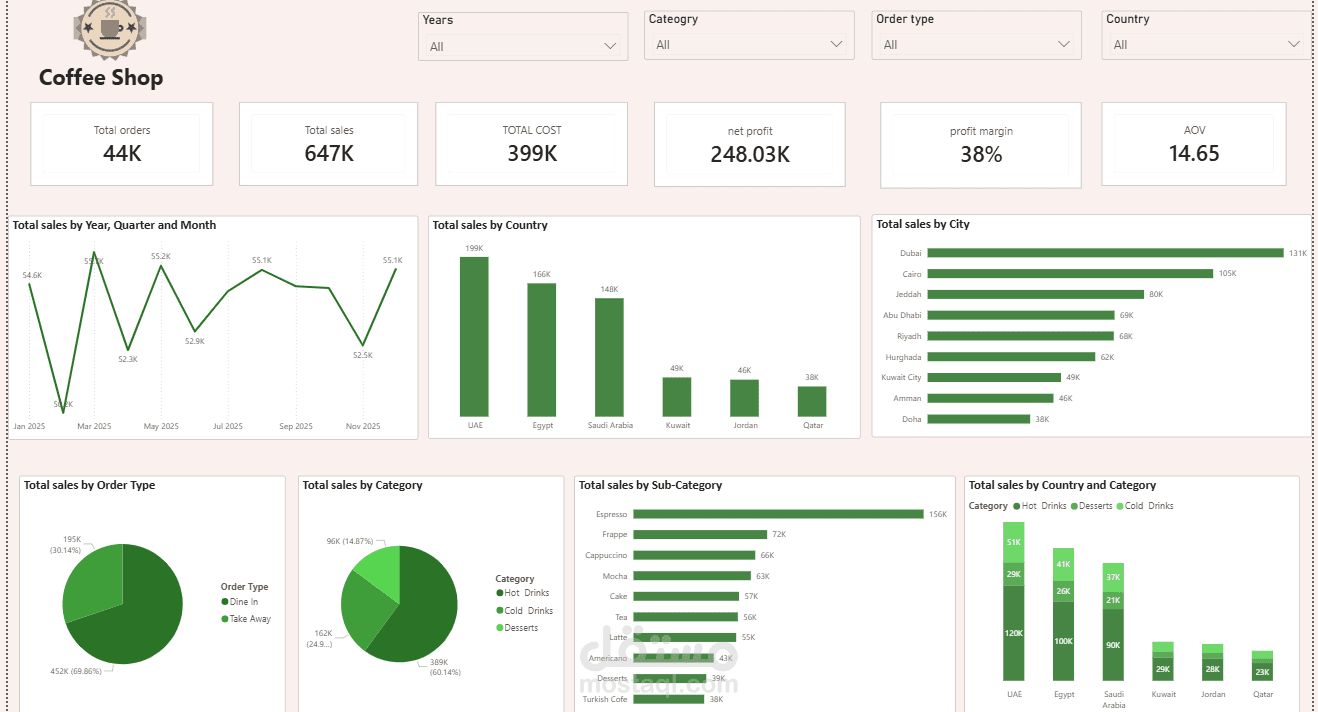Select the TOTAL COST 399K card
The height and width of the screenshot is (712, 1318).
point(532,144)
